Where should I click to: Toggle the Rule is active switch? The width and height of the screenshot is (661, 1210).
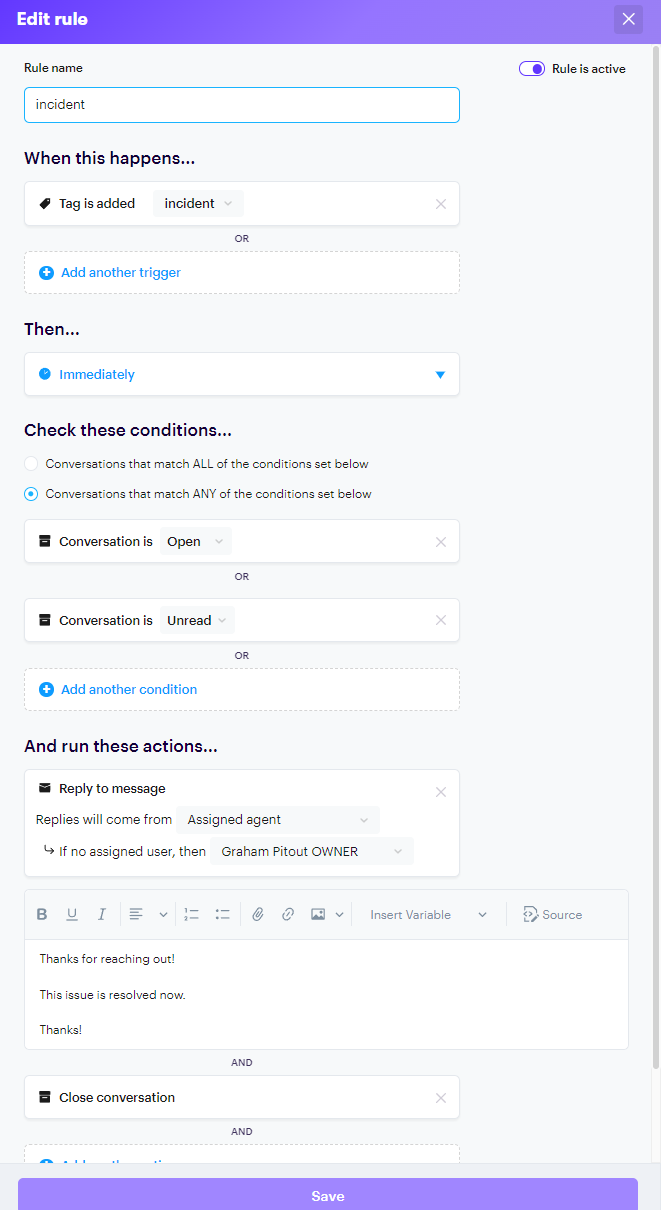[x=531, y=69]
